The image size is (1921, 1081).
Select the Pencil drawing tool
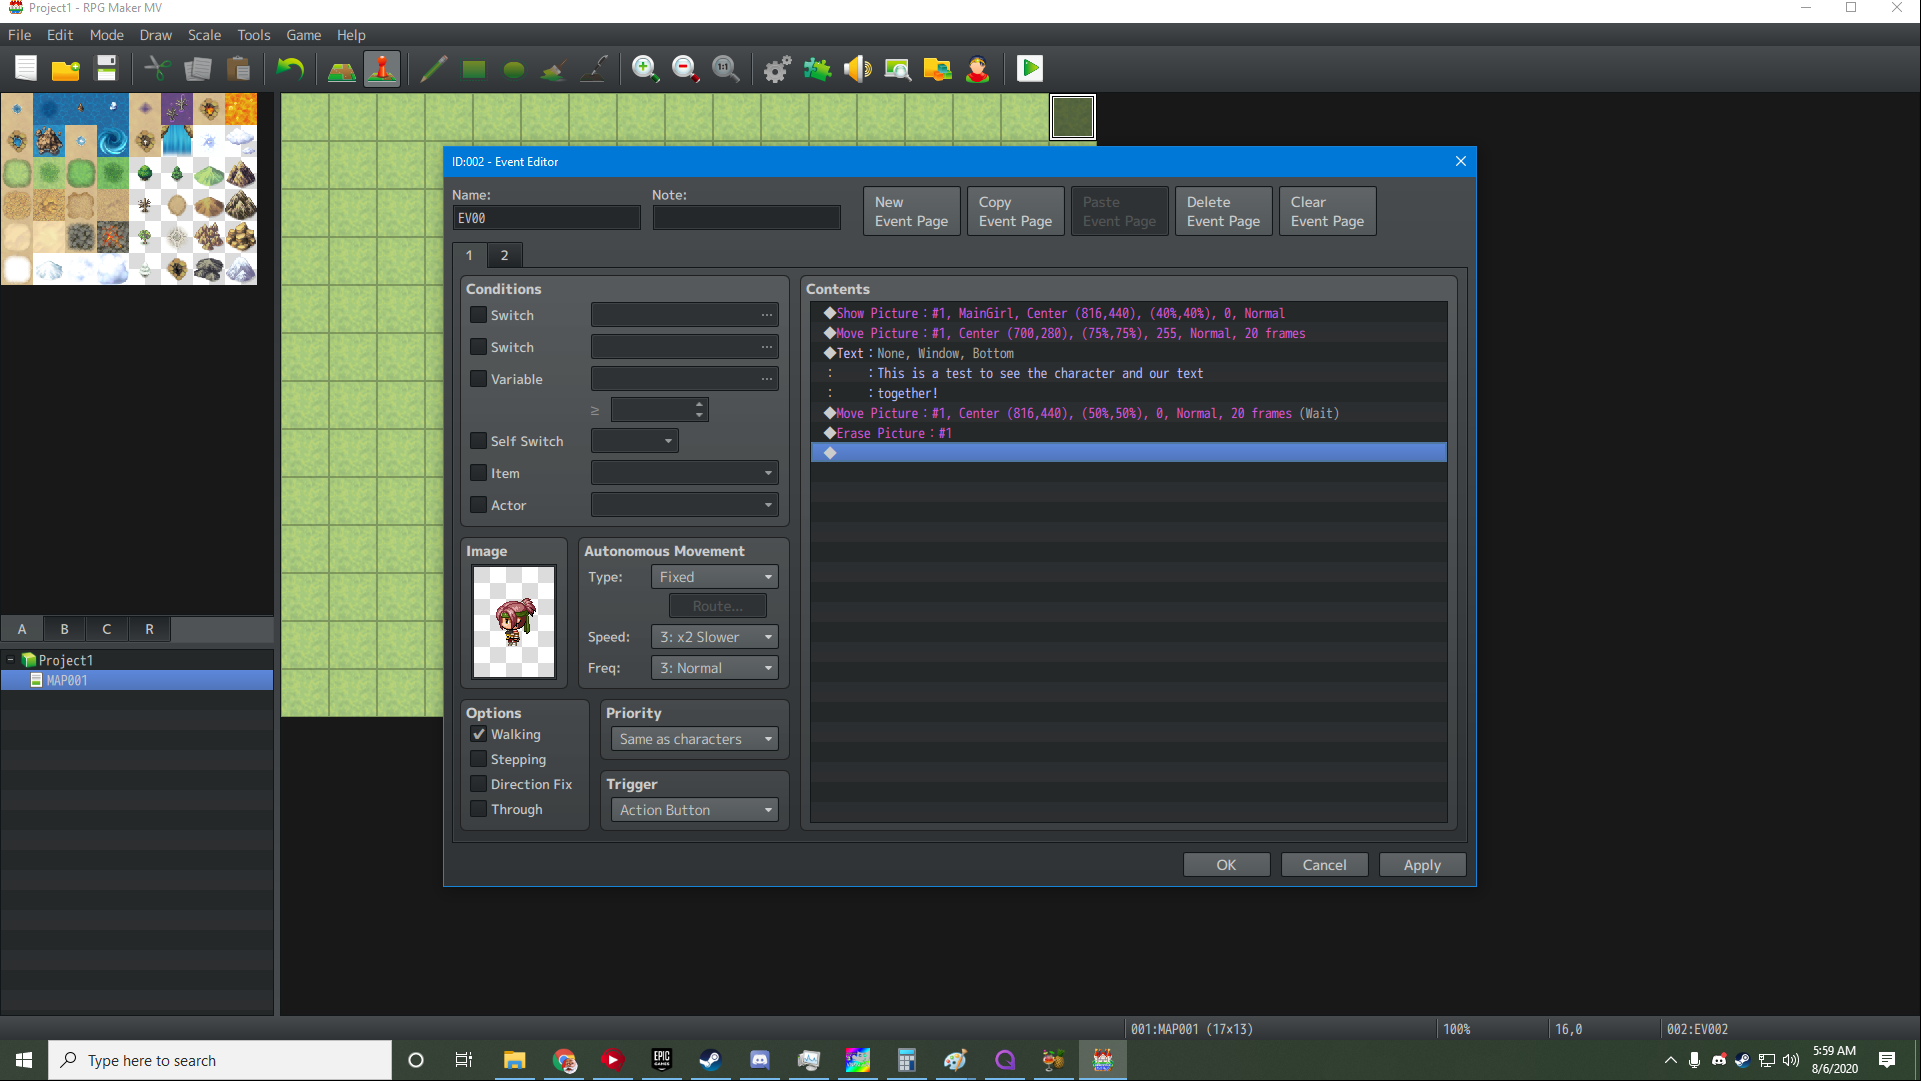click(433, 69)
